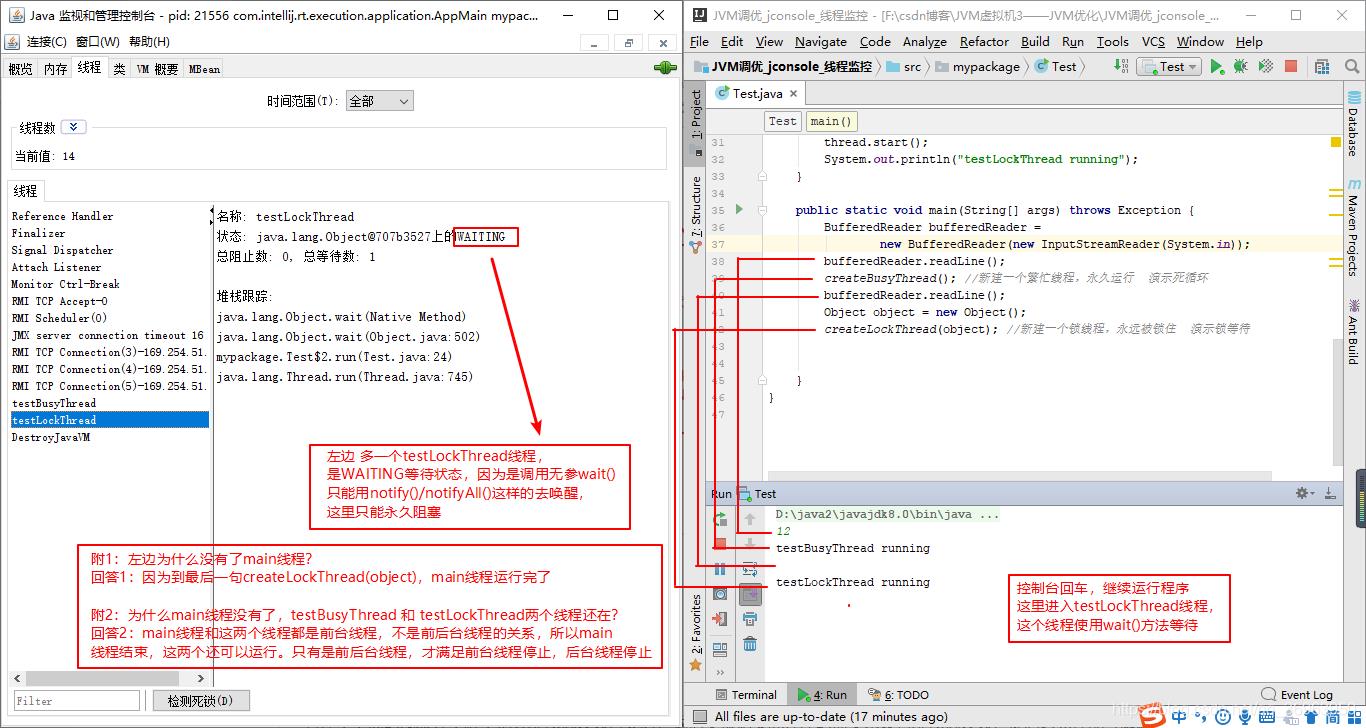Click the run gutter arrow beside the main method
Viewport: 1366px width, 728px height.
pos(740,210)
